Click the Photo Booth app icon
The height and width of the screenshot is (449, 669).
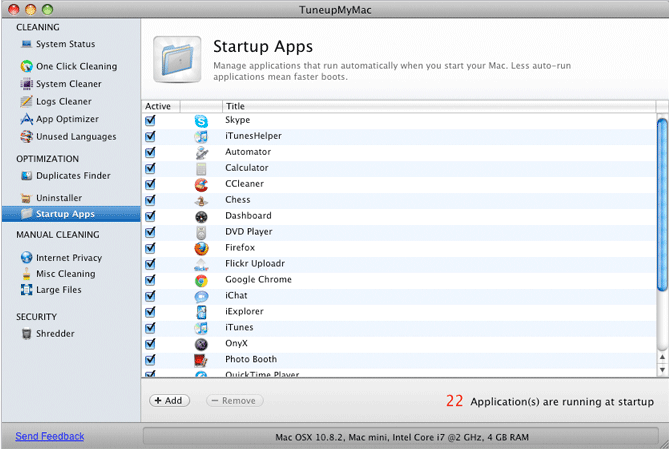(201, 360)
